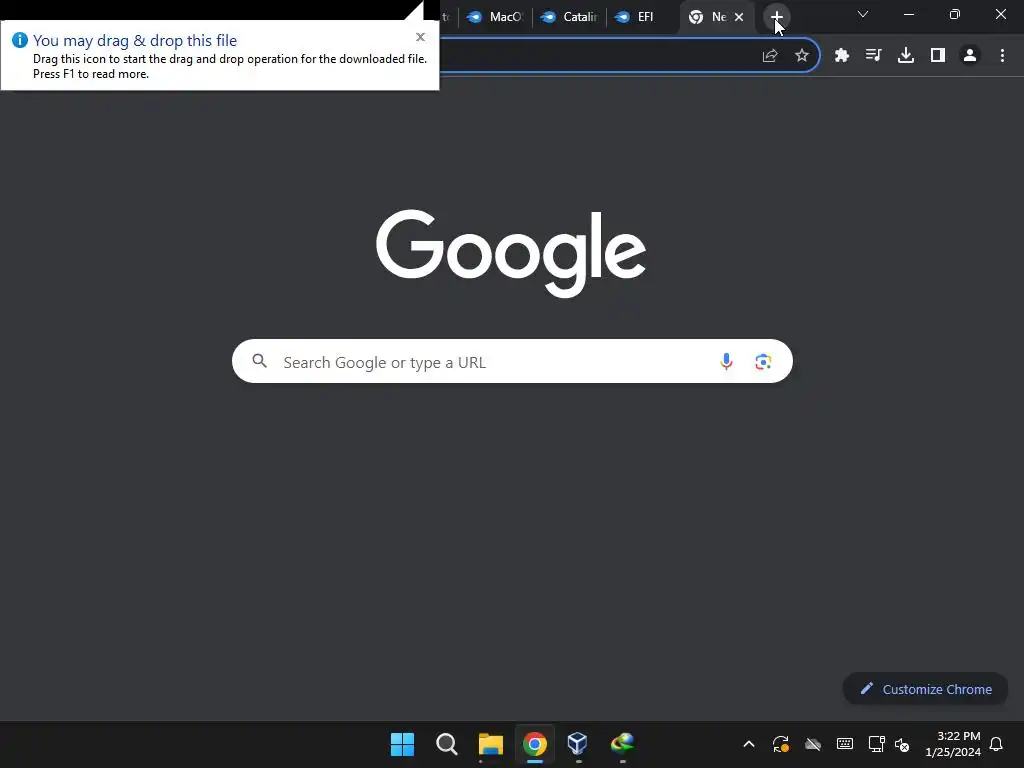The height and width of the screenshot is (768, 1024).
Task: Open Chrome three-dot menu
Action: pos(1002,56)
